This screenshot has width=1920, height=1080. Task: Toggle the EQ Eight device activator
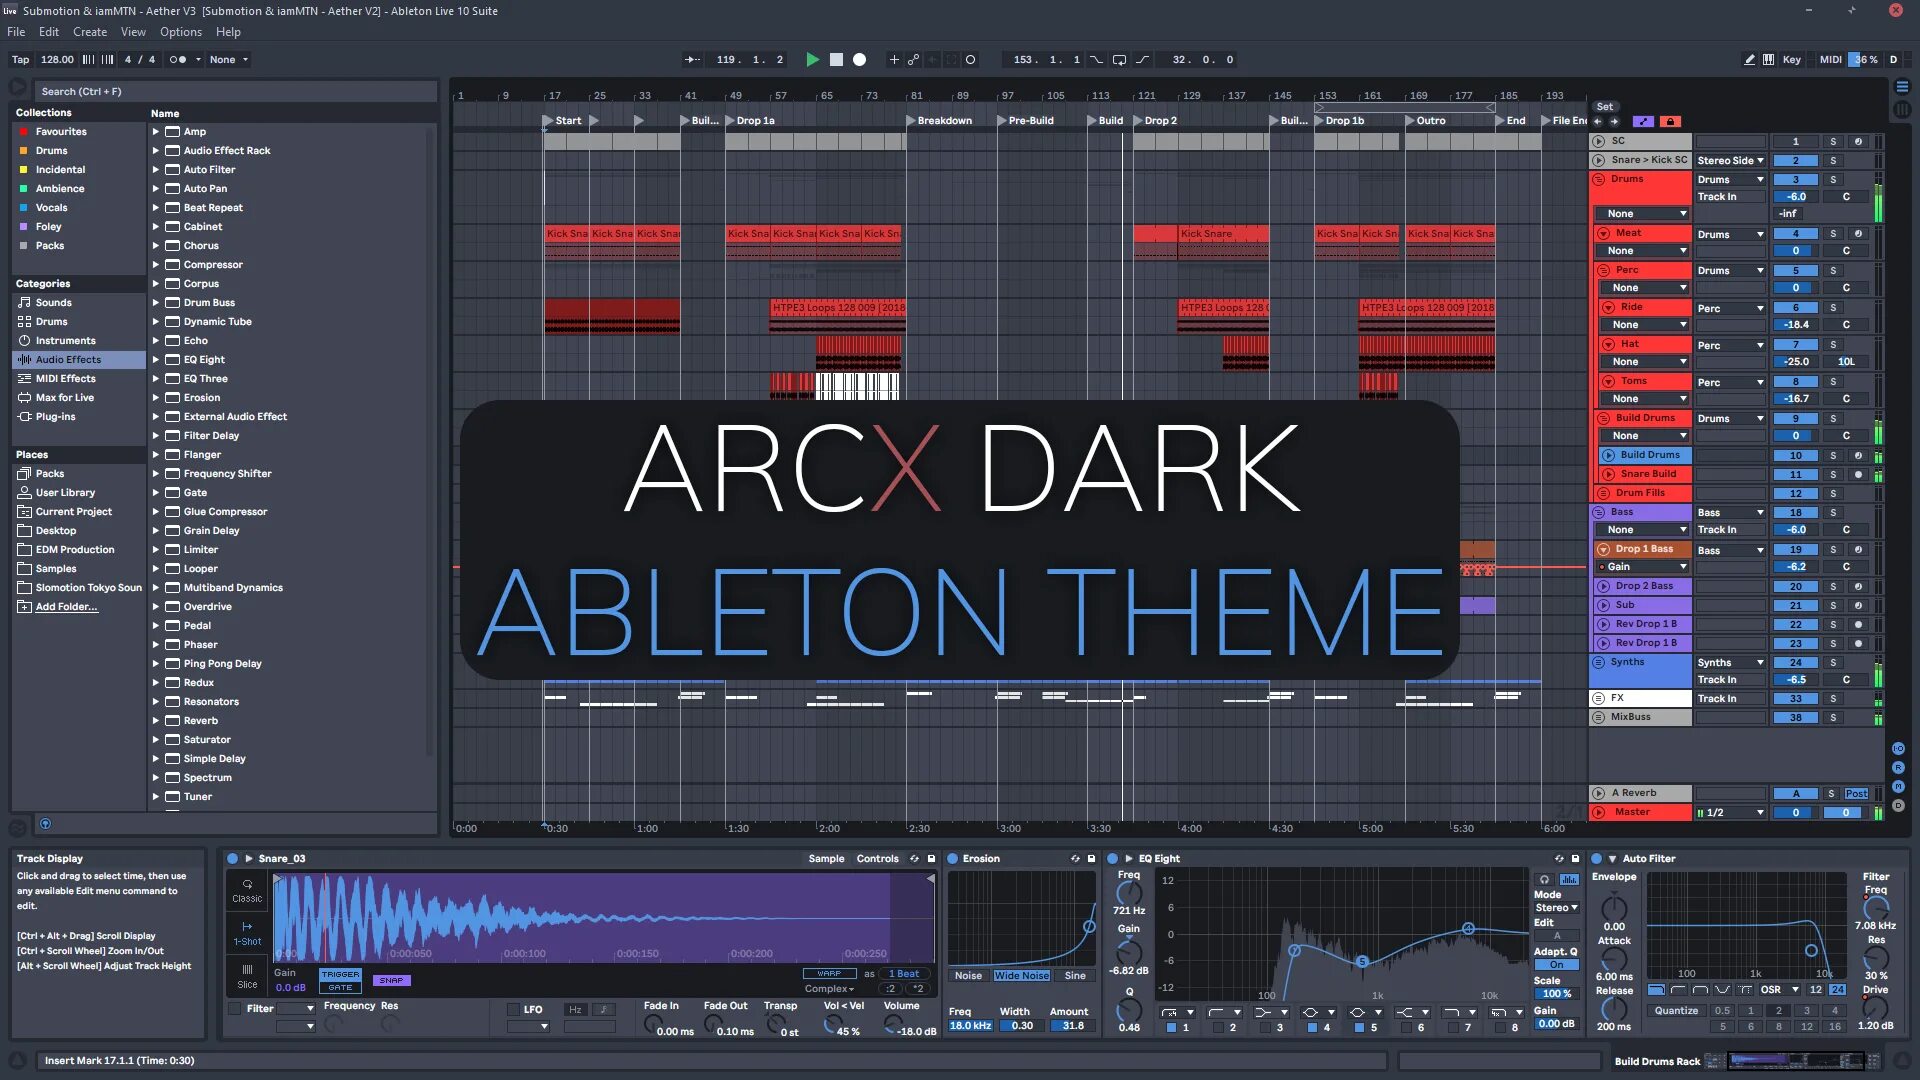(x=1112, y=859)
